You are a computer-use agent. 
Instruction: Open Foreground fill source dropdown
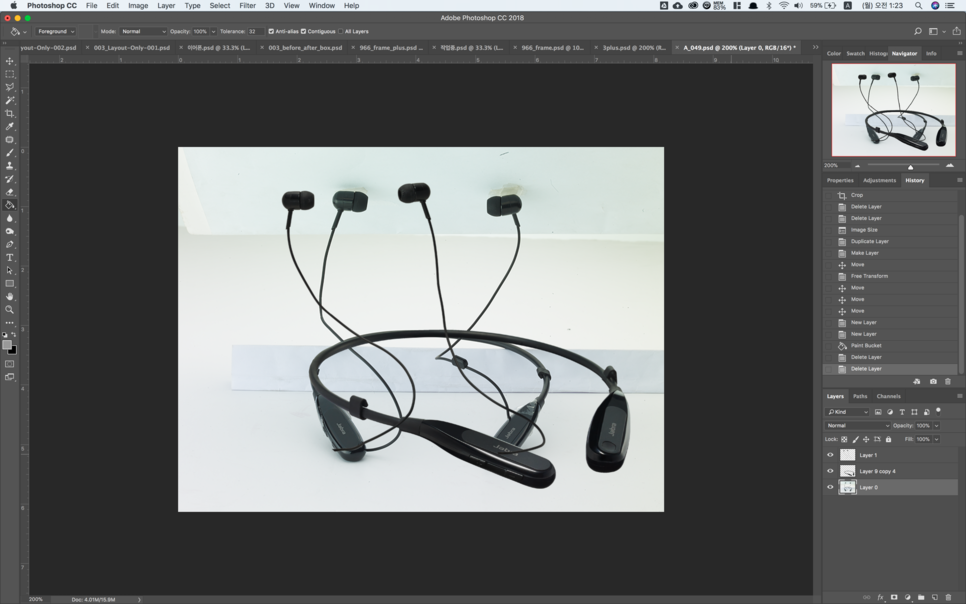55,31
